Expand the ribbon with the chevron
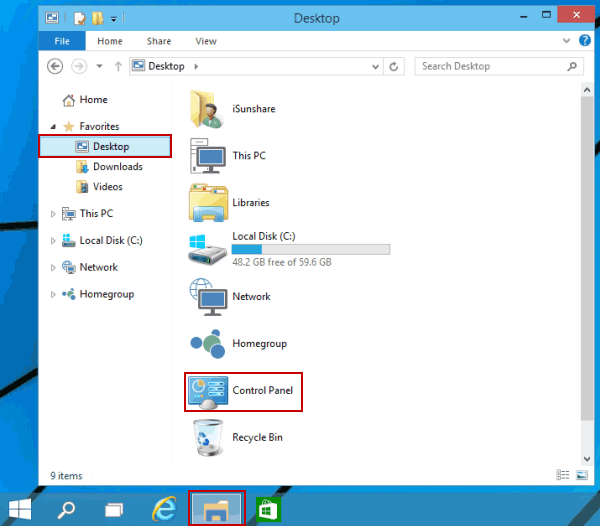This screenshot has height=526, width=600. 566,41
